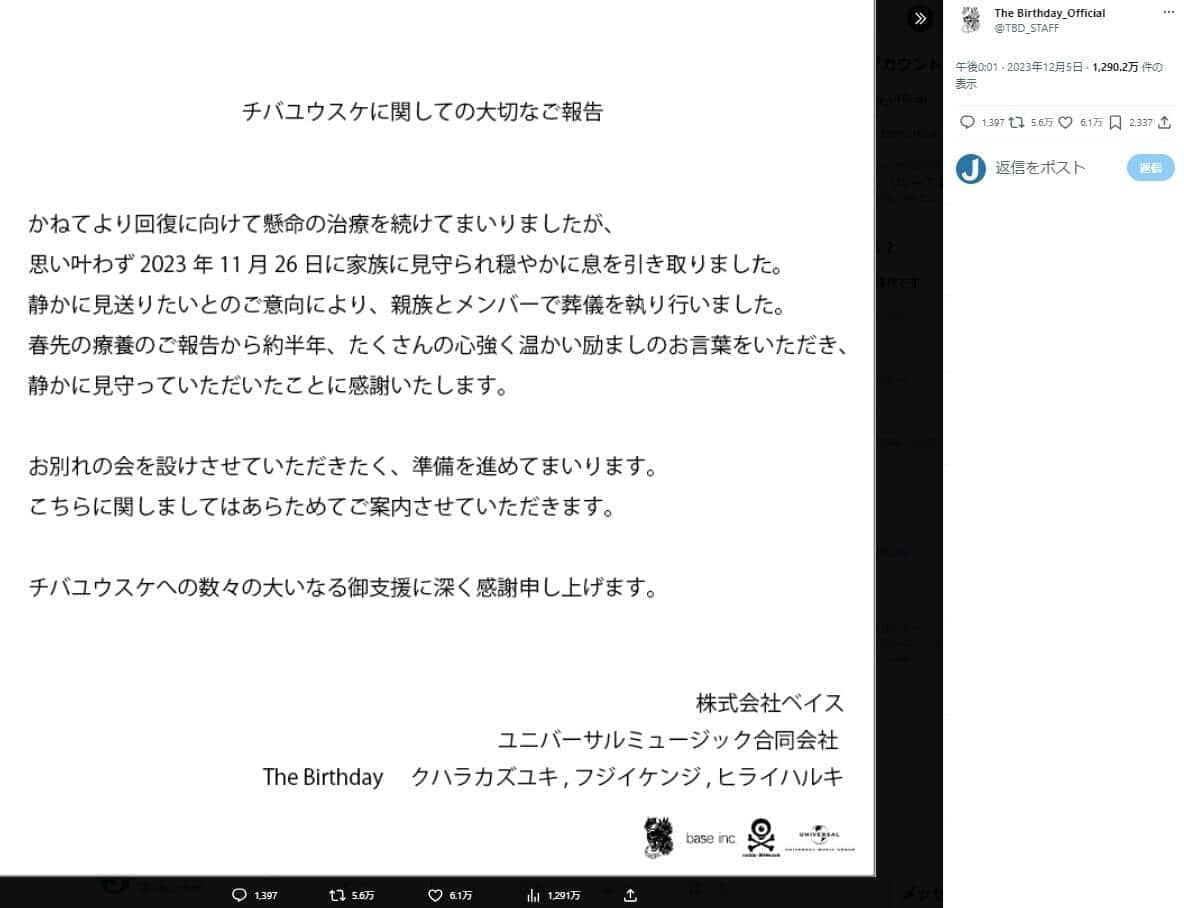Click the share icon below the image
Screen dimensions: 1184x908
coord(630,895)
